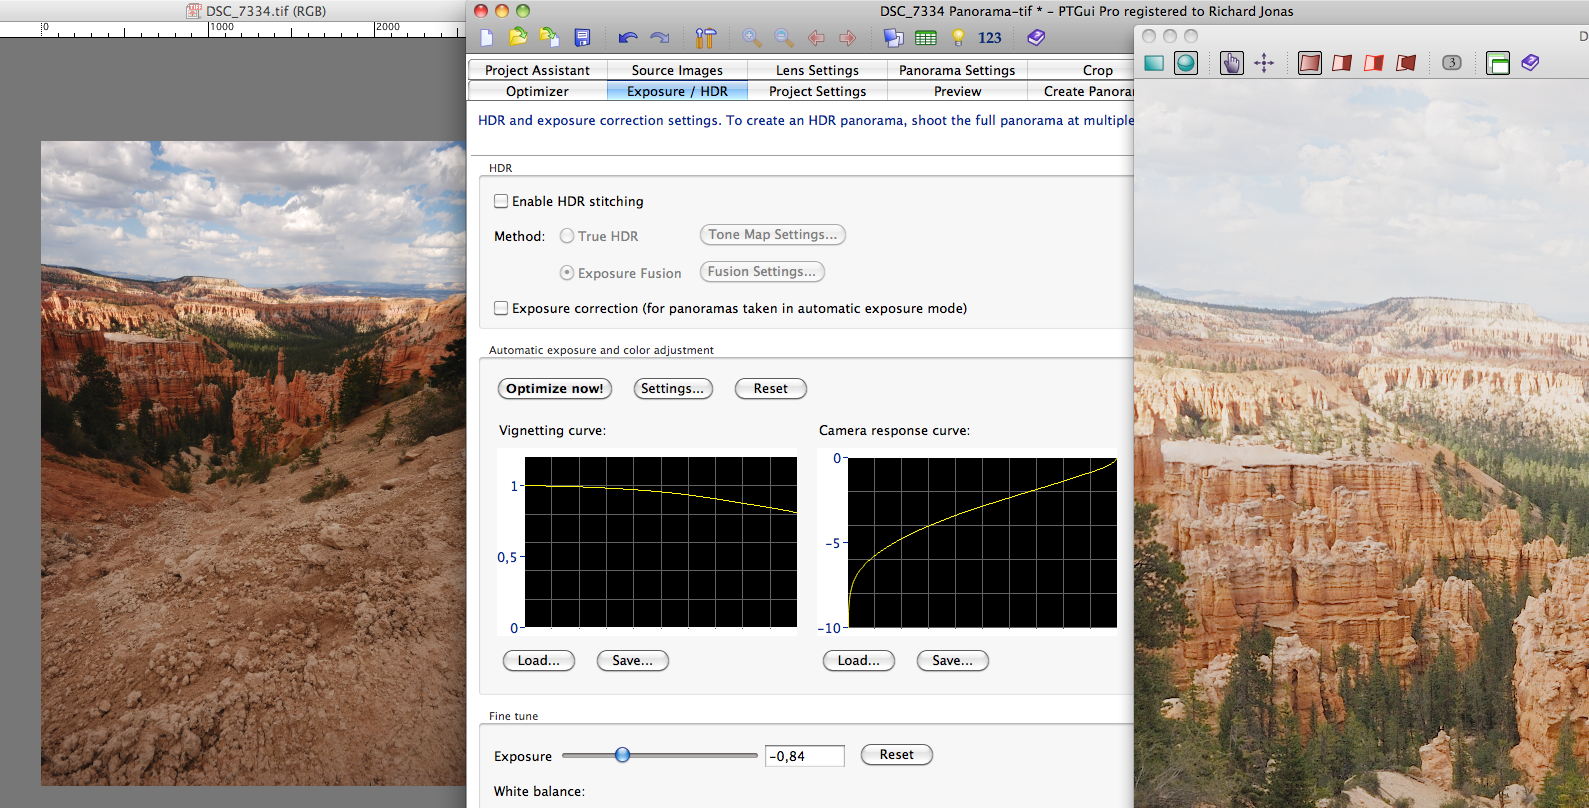1589x808 pixels.
Task: Click the four-arrow move tool icon
Action: point(1264,63)
